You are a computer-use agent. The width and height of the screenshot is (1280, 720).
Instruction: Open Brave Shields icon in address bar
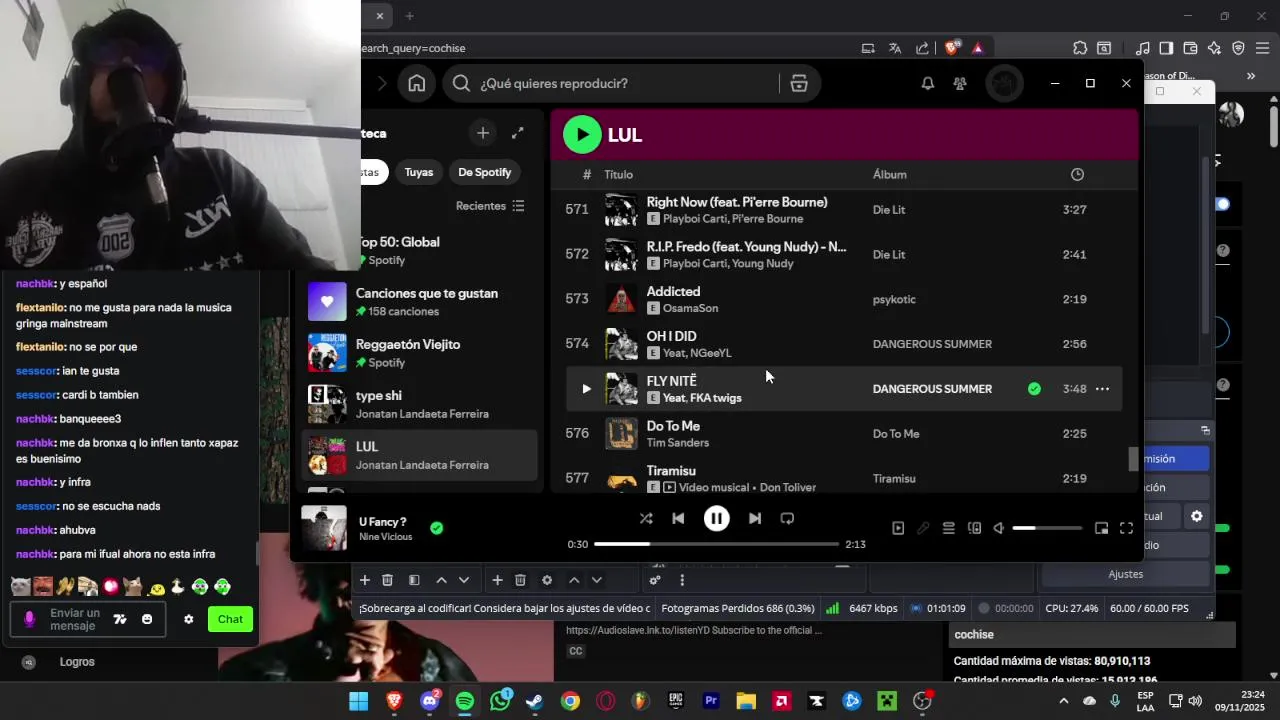coord(952,48)
